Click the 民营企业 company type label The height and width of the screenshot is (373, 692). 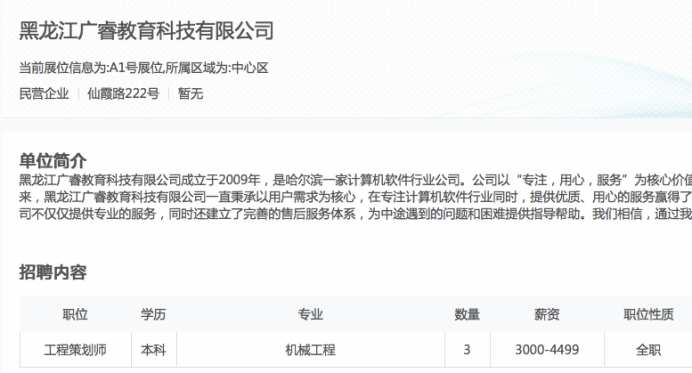click(44, 94)
